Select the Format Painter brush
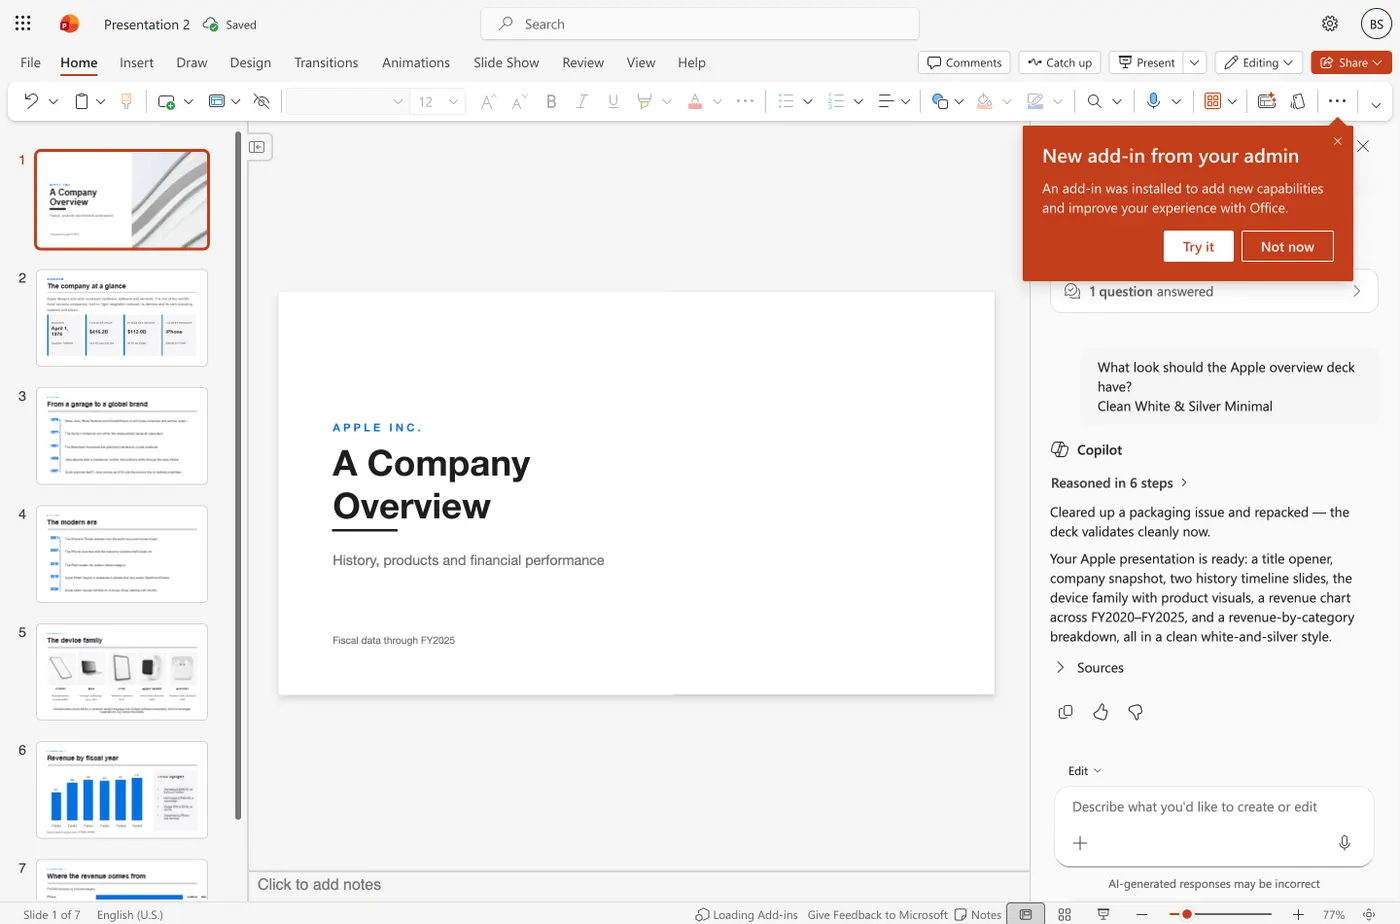This screenshot has width=1400, height=924. tap(126, 101)
